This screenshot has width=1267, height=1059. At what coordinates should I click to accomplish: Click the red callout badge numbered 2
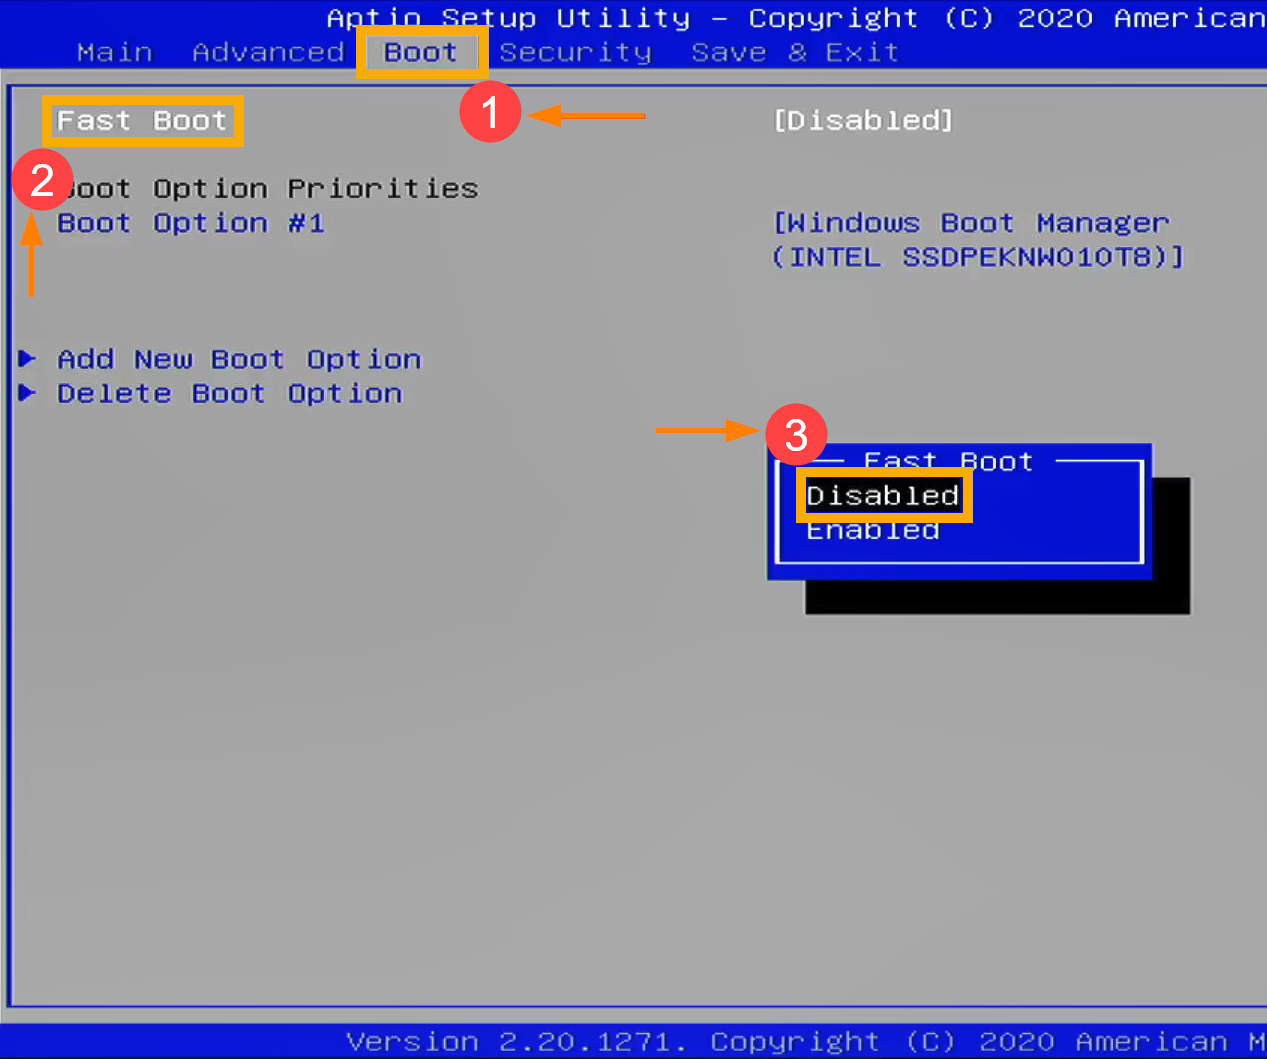click(41, 181)
